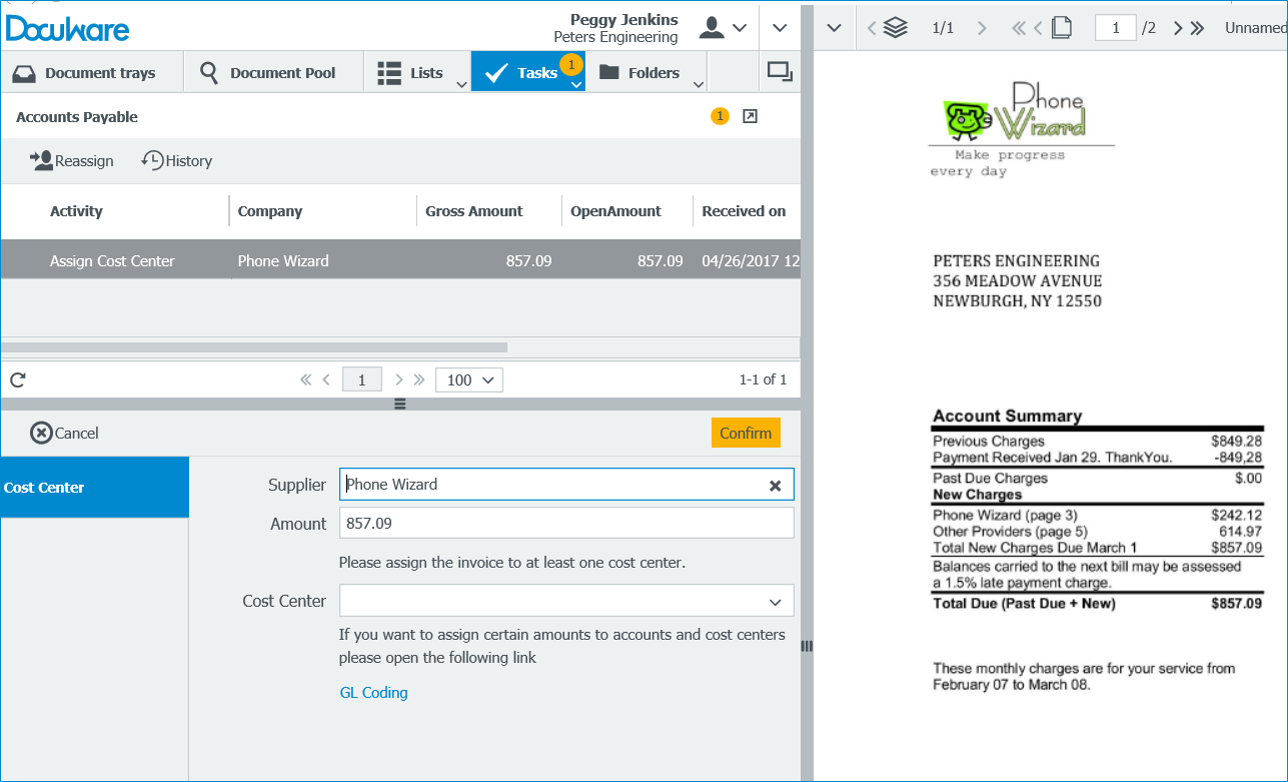Click the refresh list icon
The width and height of the screenshot is (1288, 782).
17,380
